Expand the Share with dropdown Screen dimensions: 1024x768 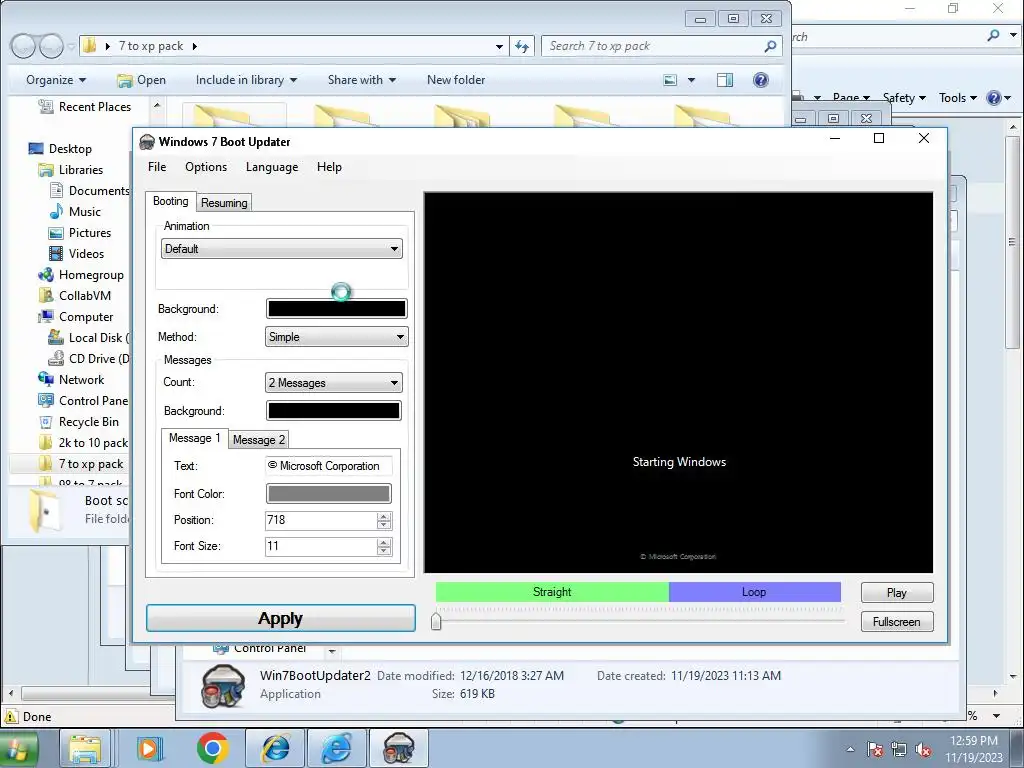click(361, 80)
